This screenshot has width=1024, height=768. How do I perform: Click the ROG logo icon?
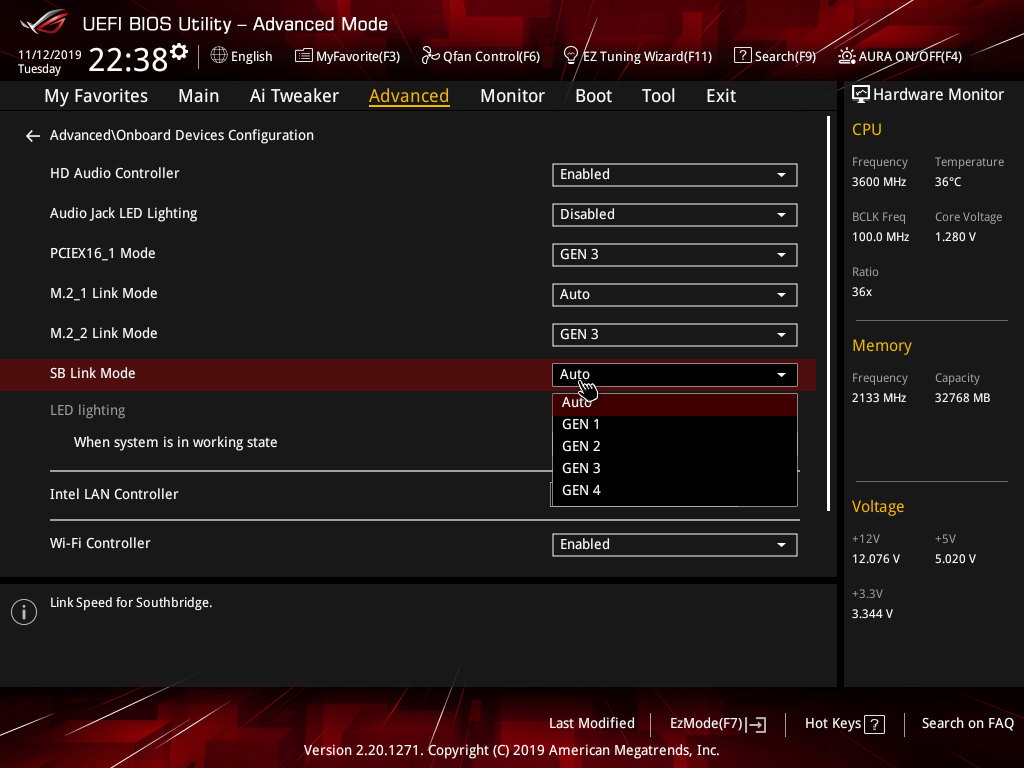tap(44, 23)
